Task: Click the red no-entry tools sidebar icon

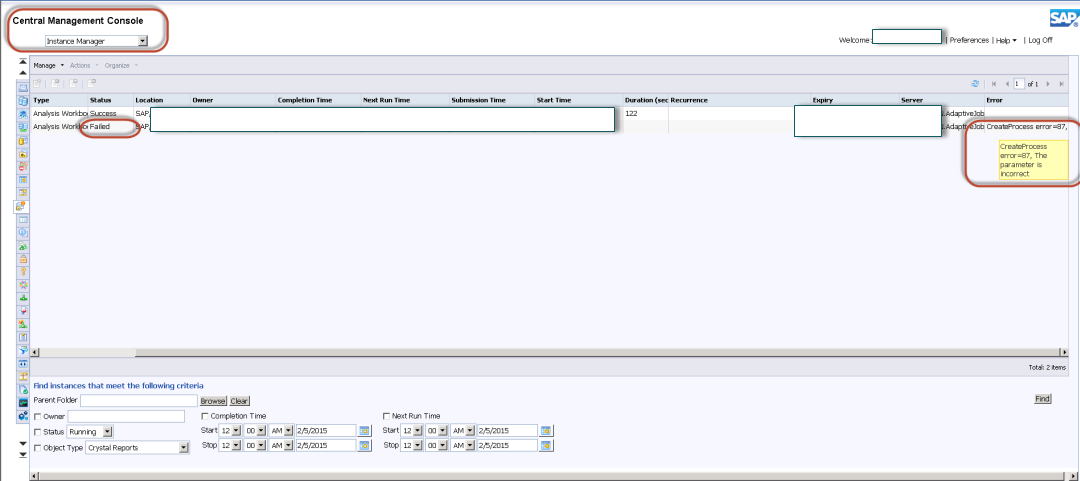Action: (x=23, y=166)
